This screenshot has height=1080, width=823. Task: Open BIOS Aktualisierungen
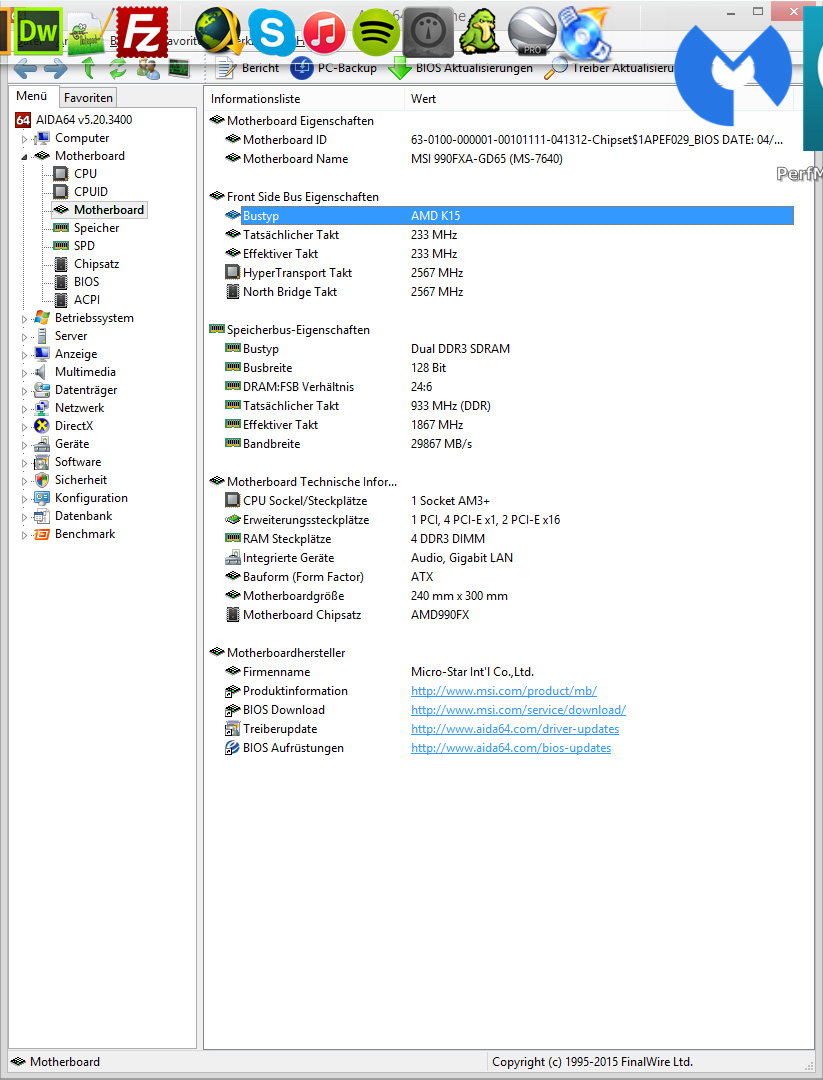pyautogui.click(x=460, y=68)
